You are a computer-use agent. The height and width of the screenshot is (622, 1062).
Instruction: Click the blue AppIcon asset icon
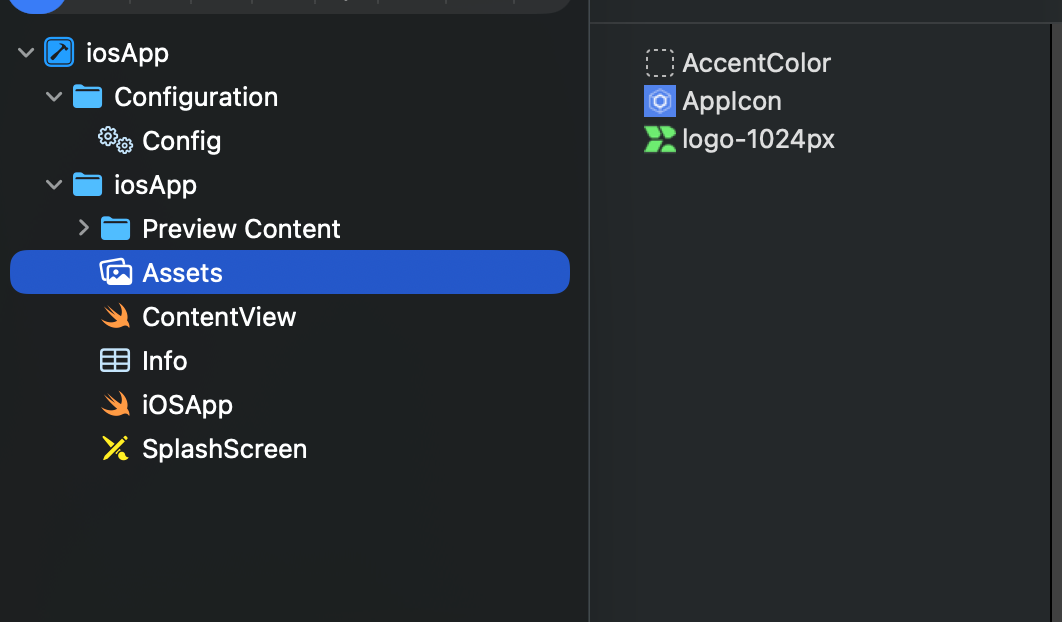click(660, 101)
